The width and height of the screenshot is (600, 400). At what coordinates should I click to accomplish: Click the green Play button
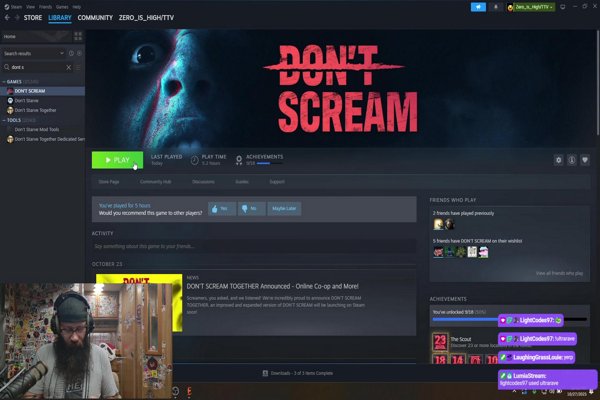(117, 160)
